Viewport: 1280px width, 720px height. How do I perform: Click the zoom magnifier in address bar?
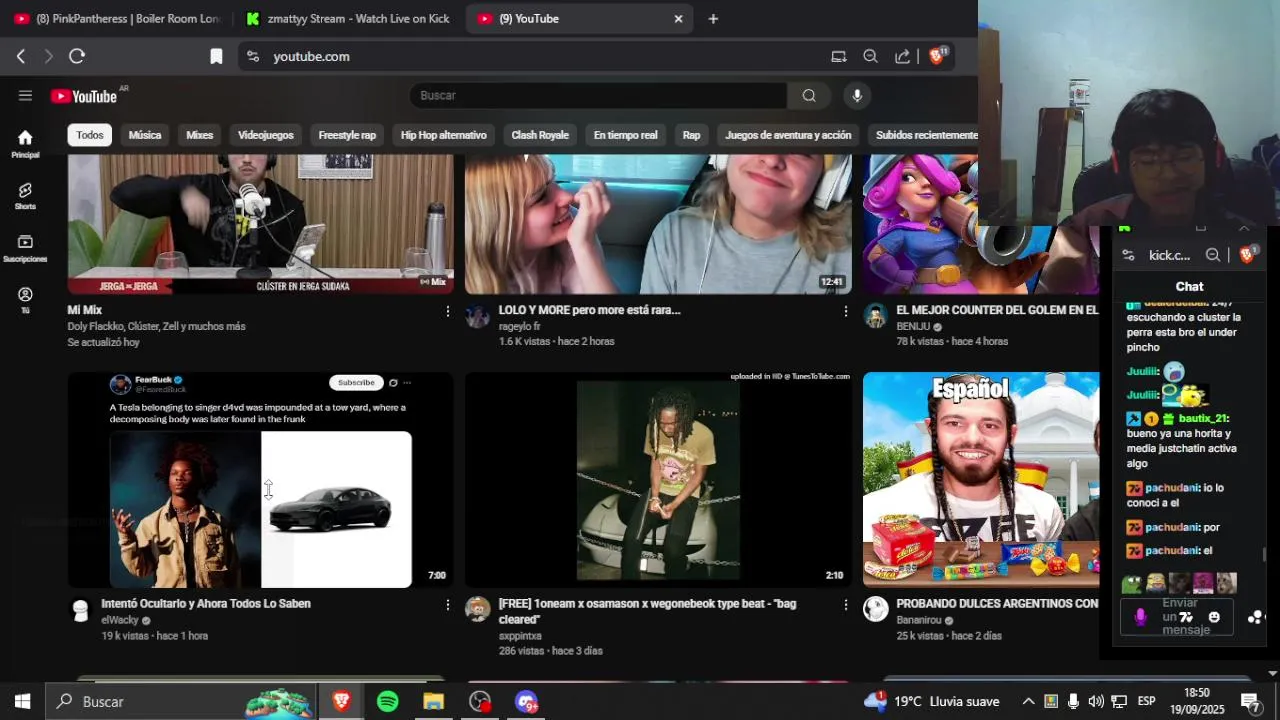pos(870,57)
